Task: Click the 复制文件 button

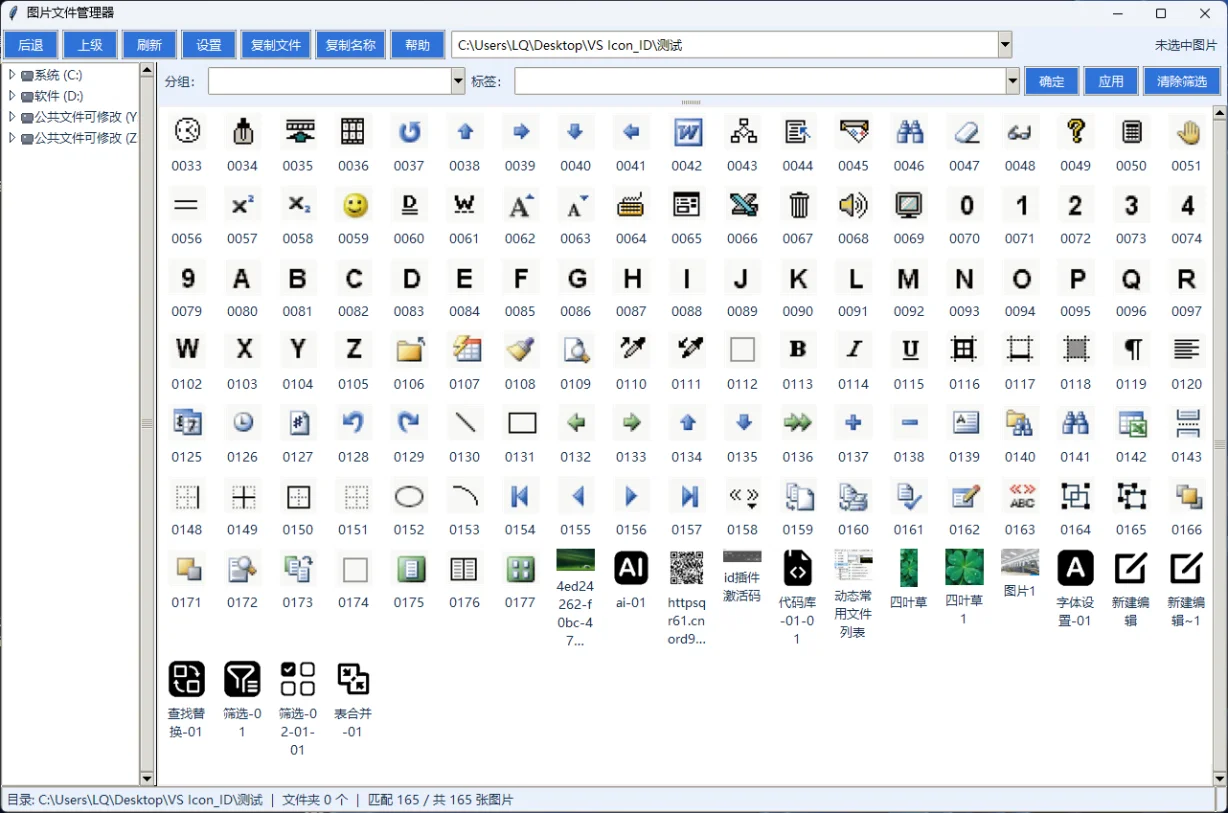Action: [x=276, y=45]
